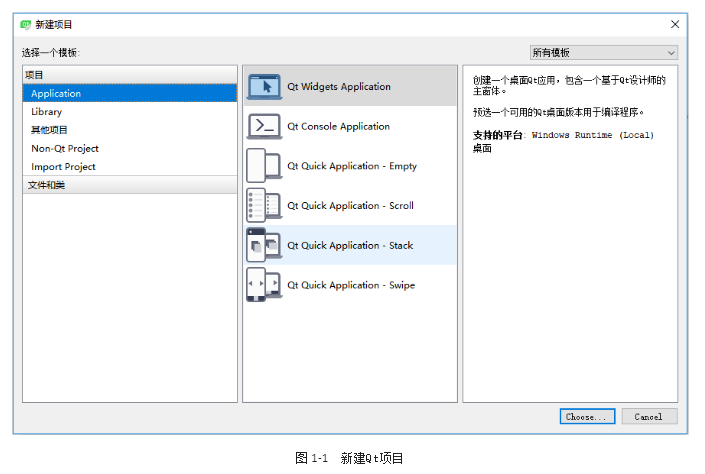Click the Qt Quick Application Stack icon
The height and width of the screenshot is (474, 705).
click(x=264, y=245)
